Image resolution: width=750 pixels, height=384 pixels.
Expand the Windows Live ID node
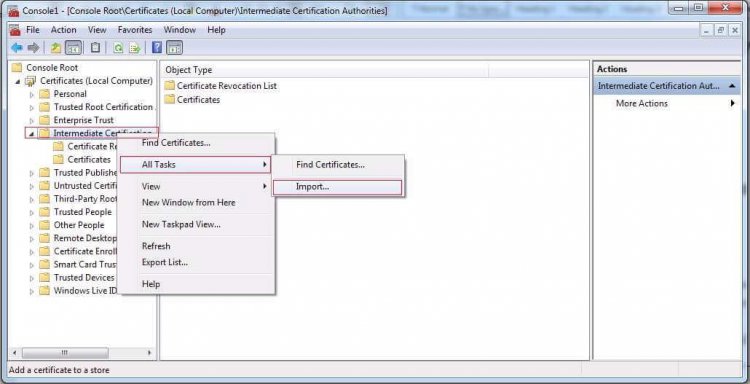pos(32,291)
